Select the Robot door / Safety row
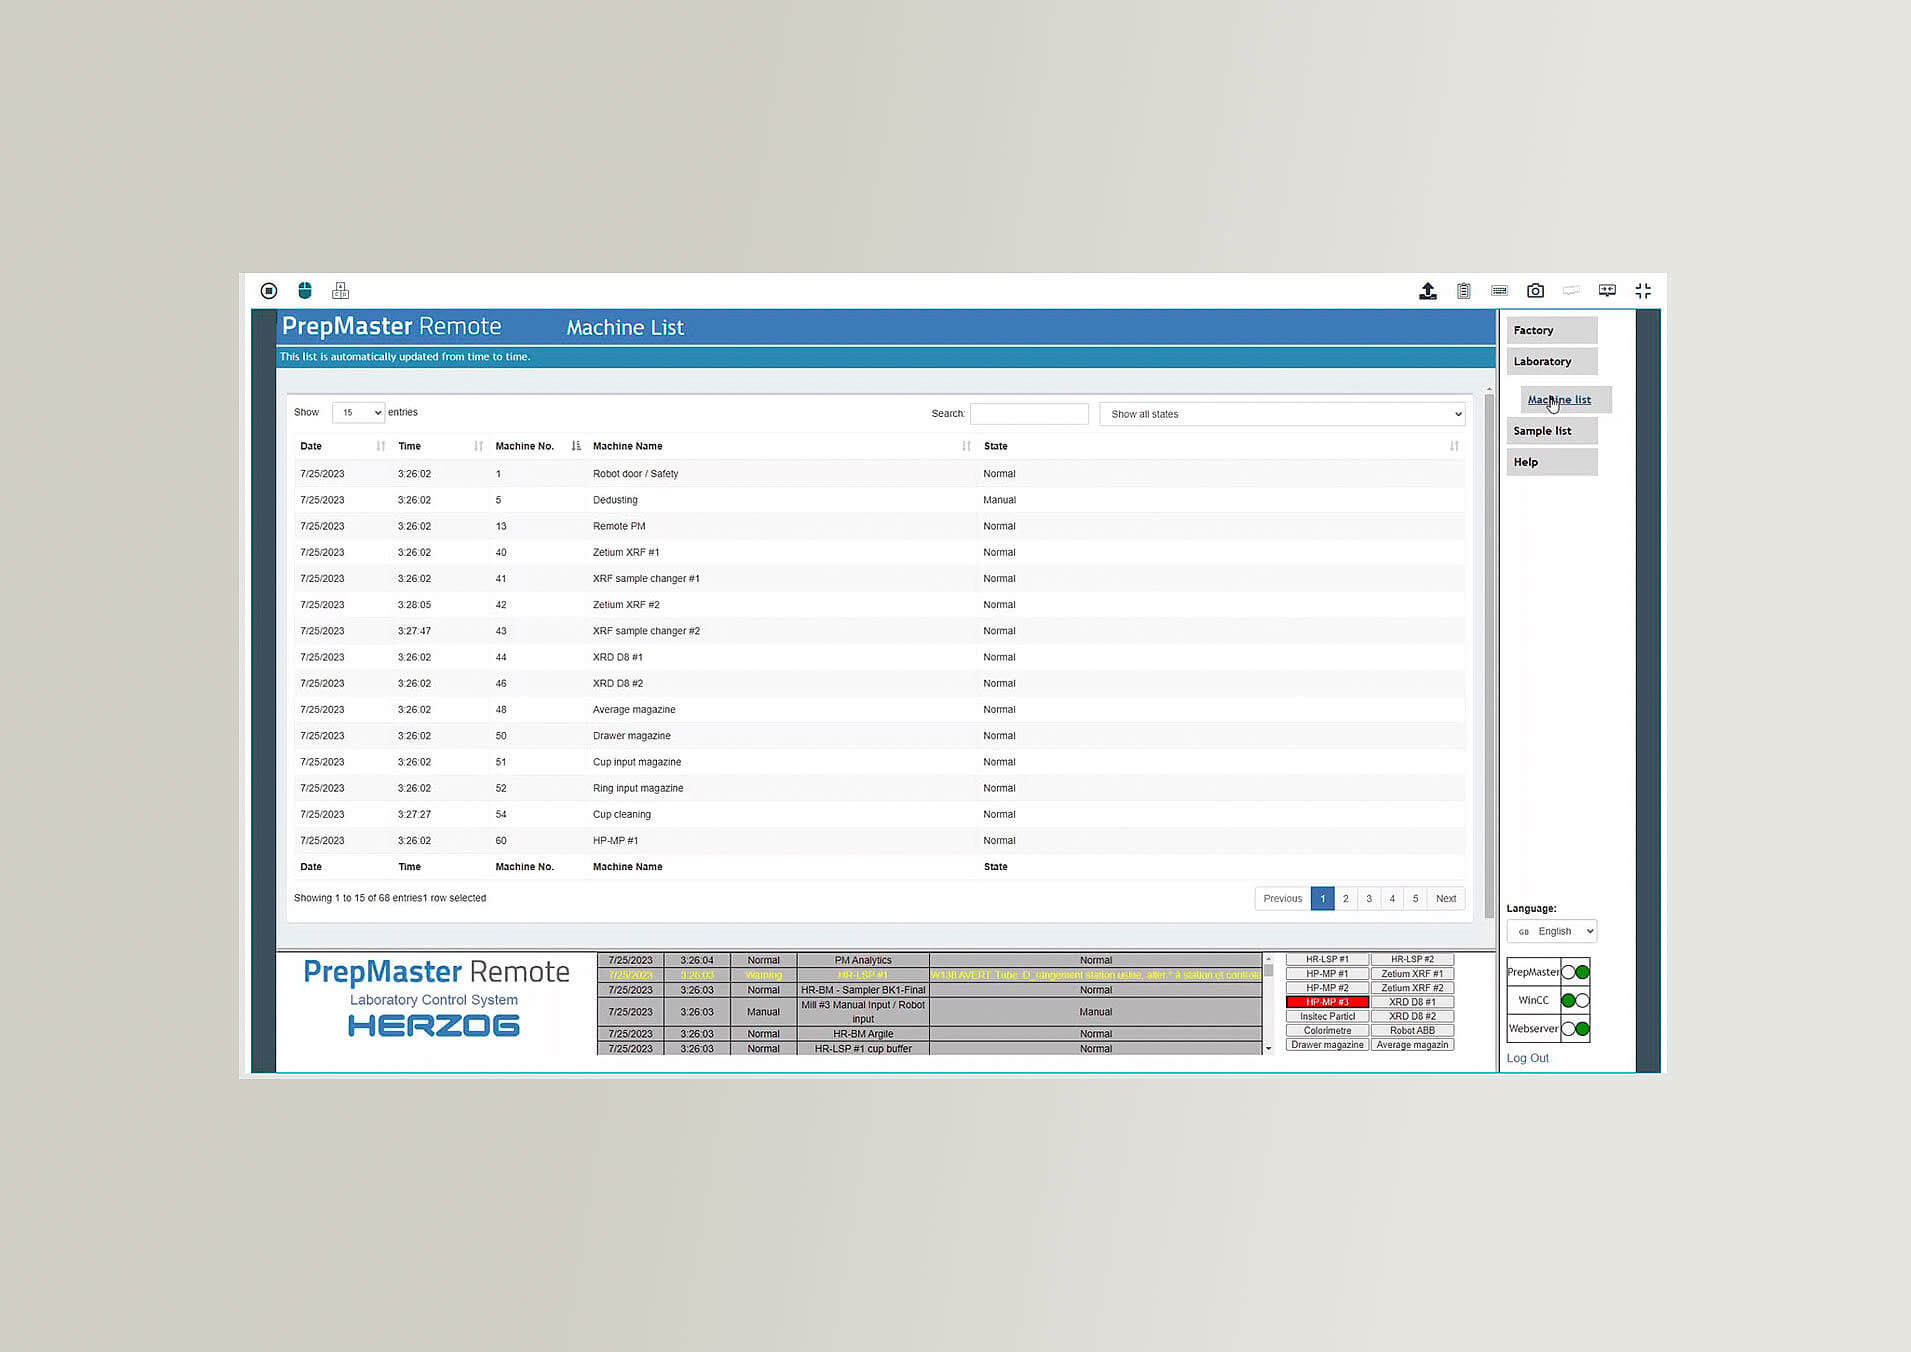 879,474
